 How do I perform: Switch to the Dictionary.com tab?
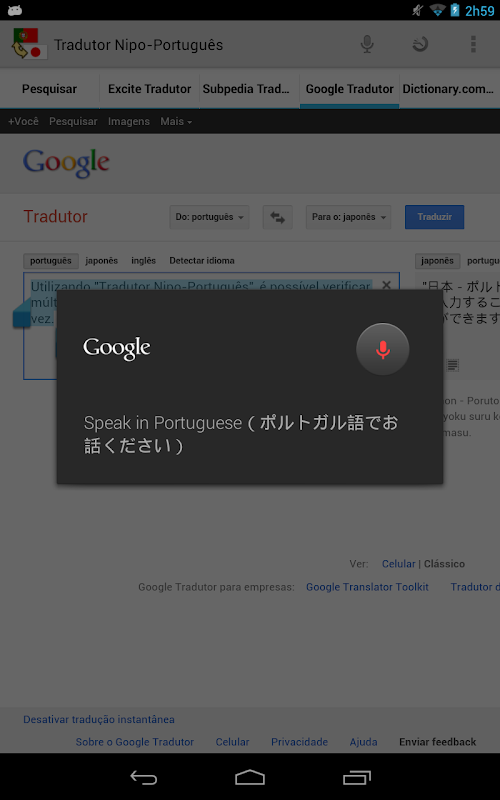point(449,89)
